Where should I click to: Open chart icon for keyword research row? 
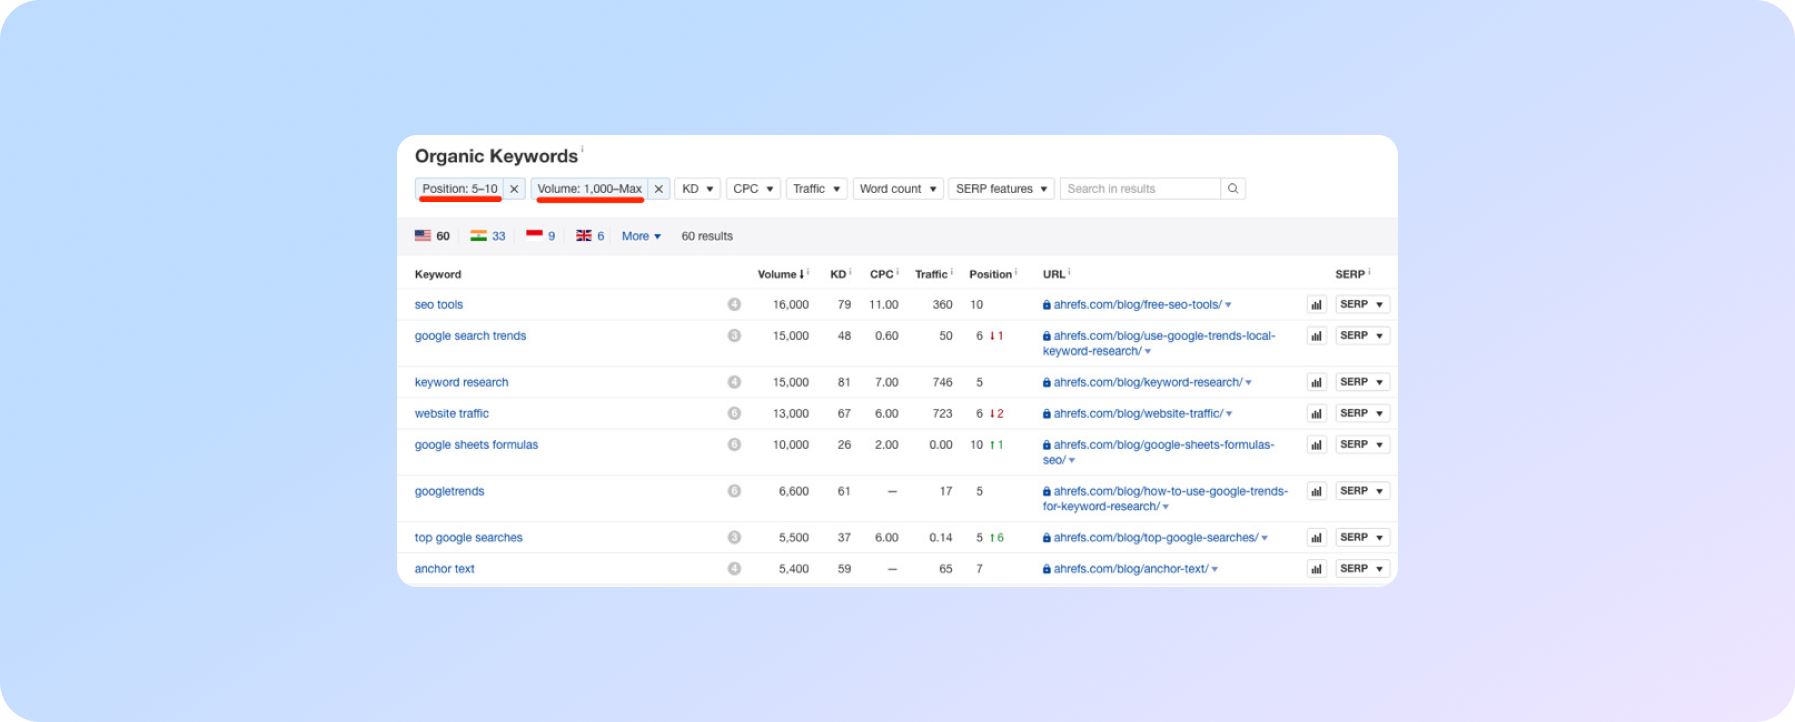coord(1316,383)
